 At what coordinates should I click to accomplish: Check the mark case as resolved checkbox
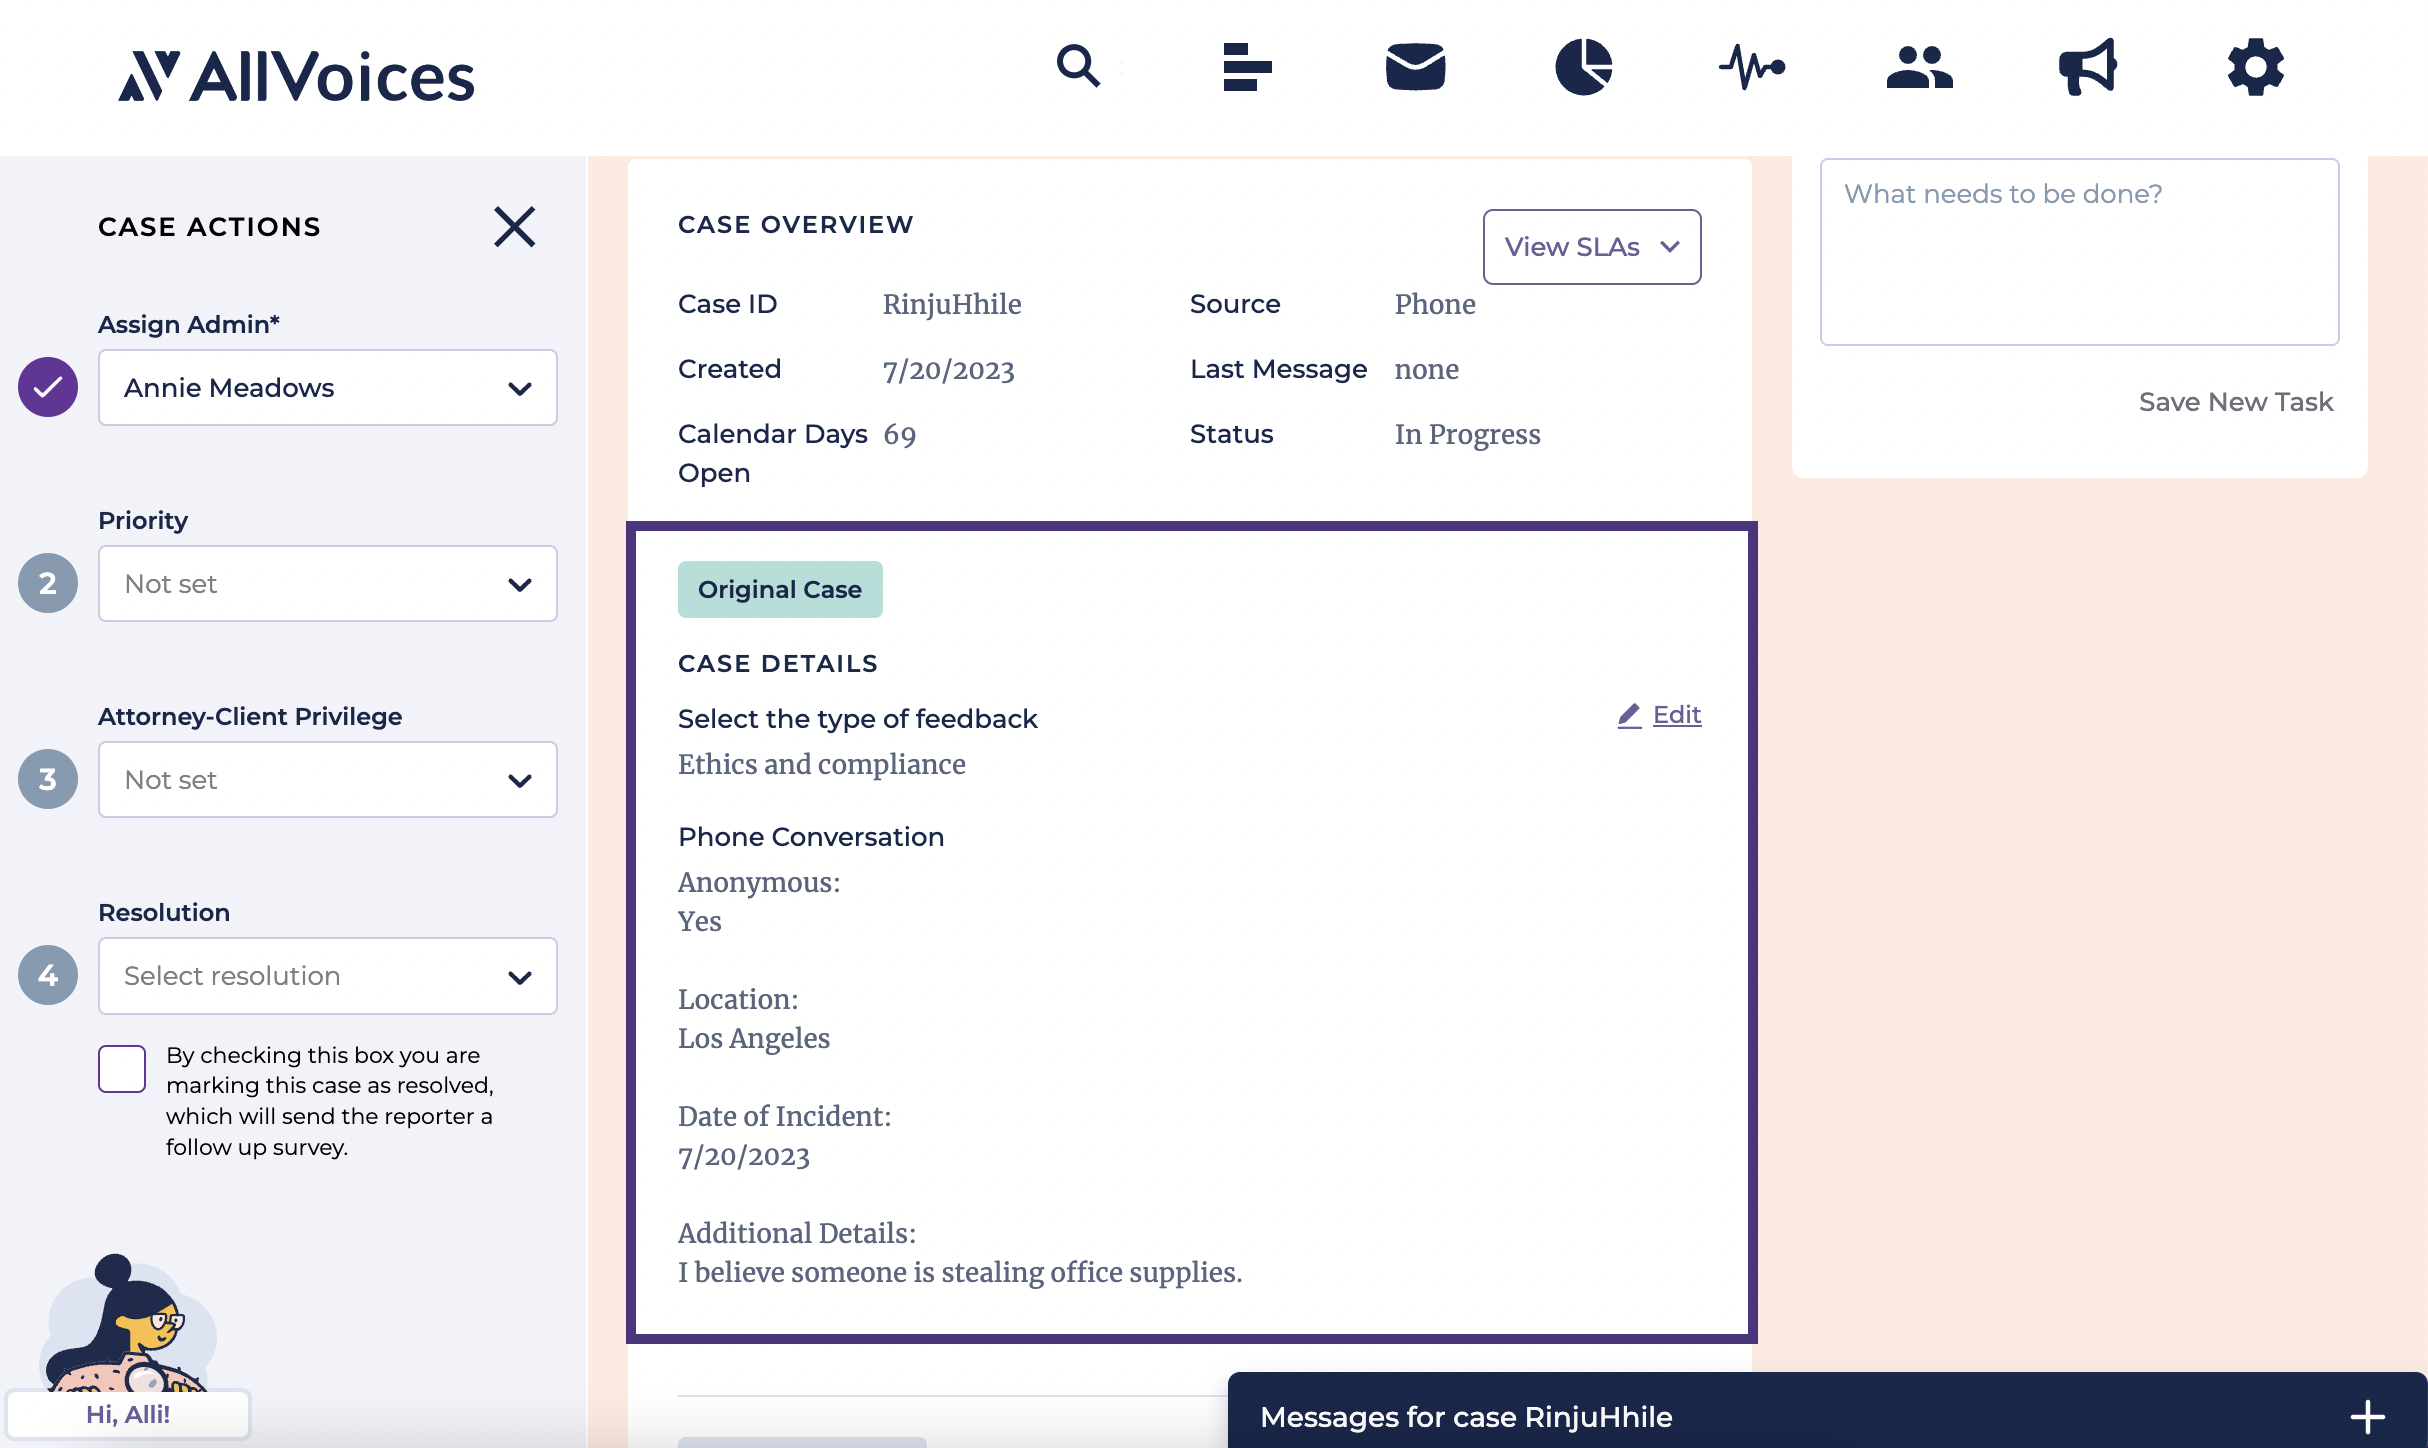122,1069
